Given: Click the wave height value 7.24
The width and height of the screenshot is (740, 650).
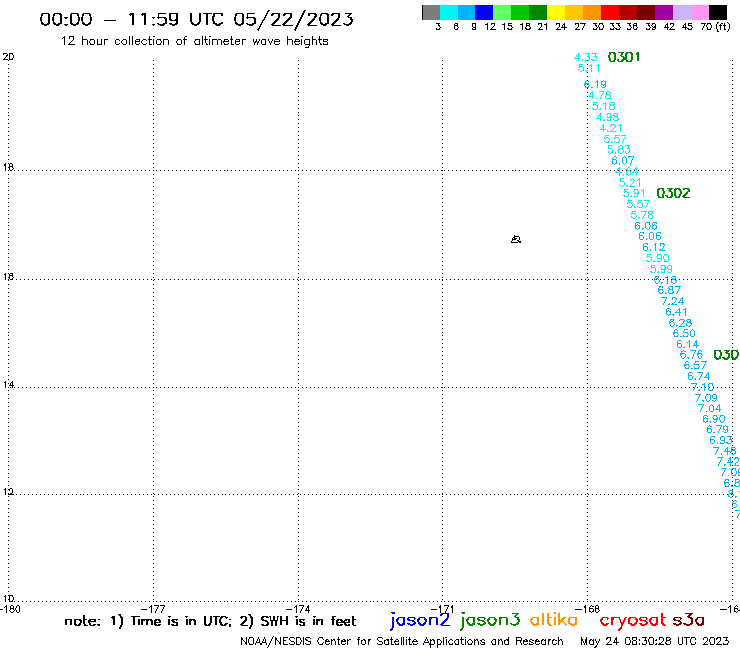Looking at the screenshot, I should click(x=673, y=301).
